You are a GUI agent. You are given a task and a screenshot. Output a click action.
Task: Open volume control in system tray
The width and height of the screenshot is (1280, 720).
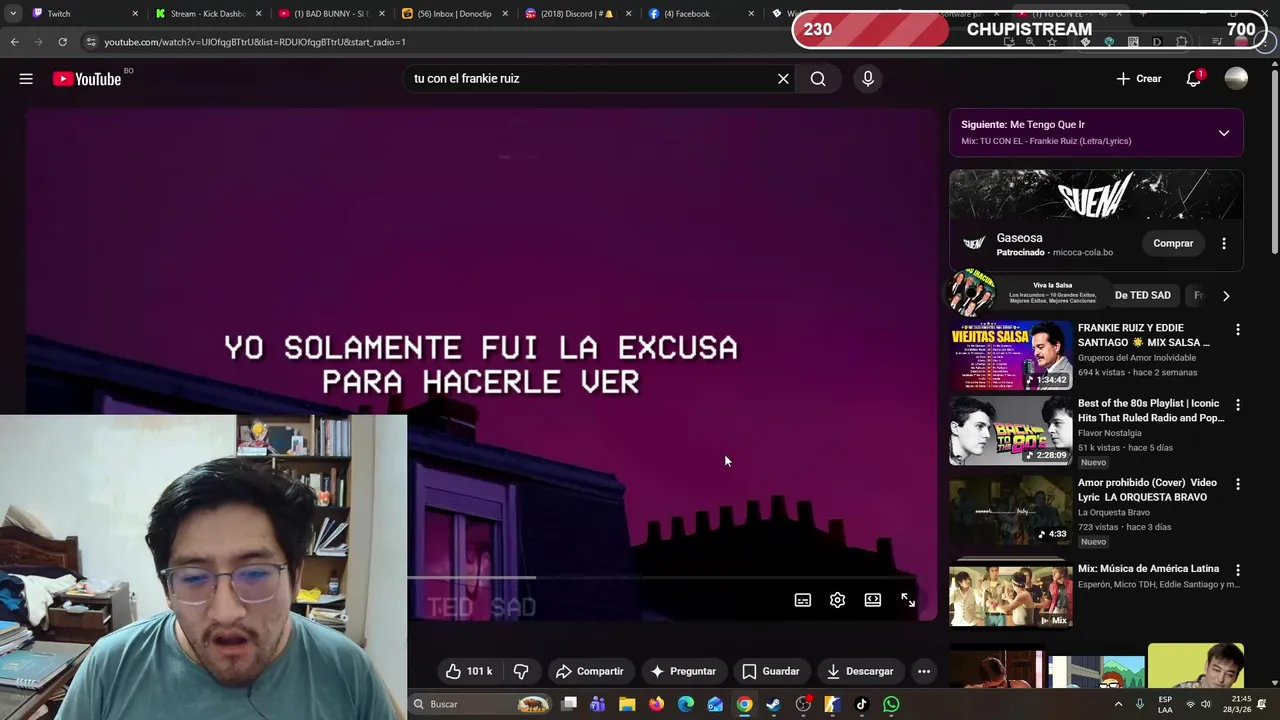pos(1205,704)
